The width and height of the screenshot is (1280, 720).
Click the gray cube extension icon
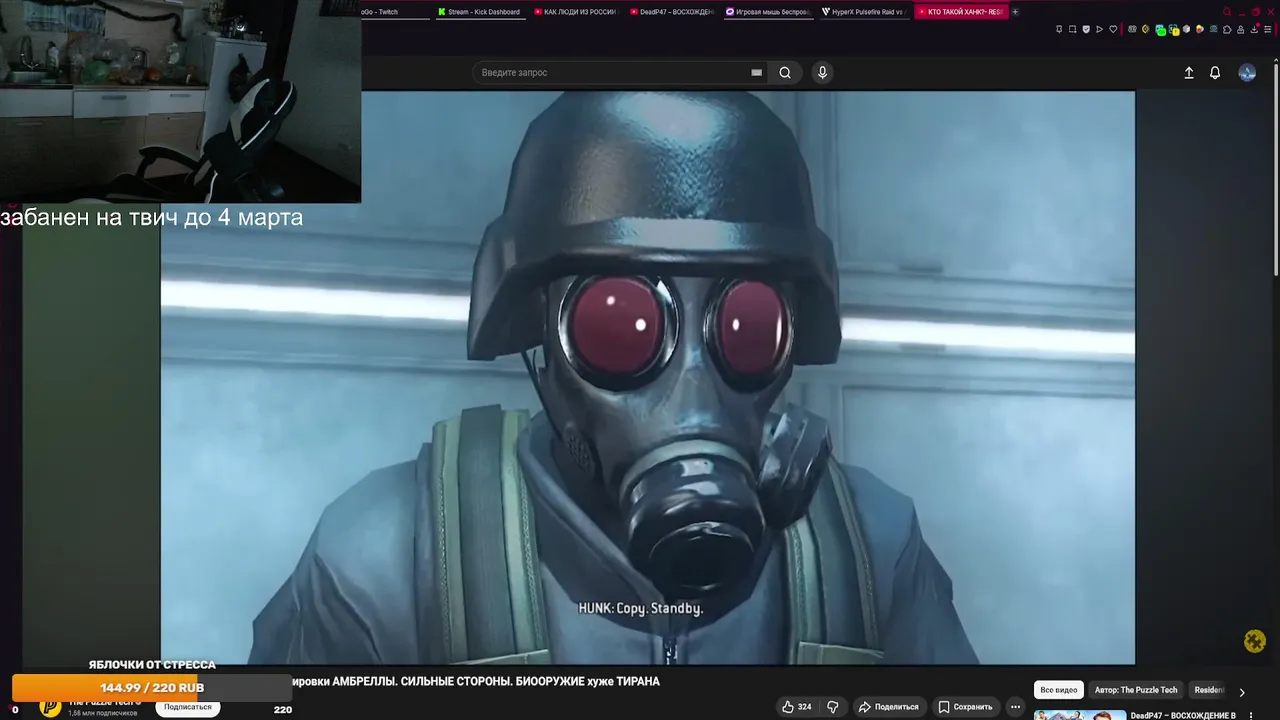(1186, 29)
